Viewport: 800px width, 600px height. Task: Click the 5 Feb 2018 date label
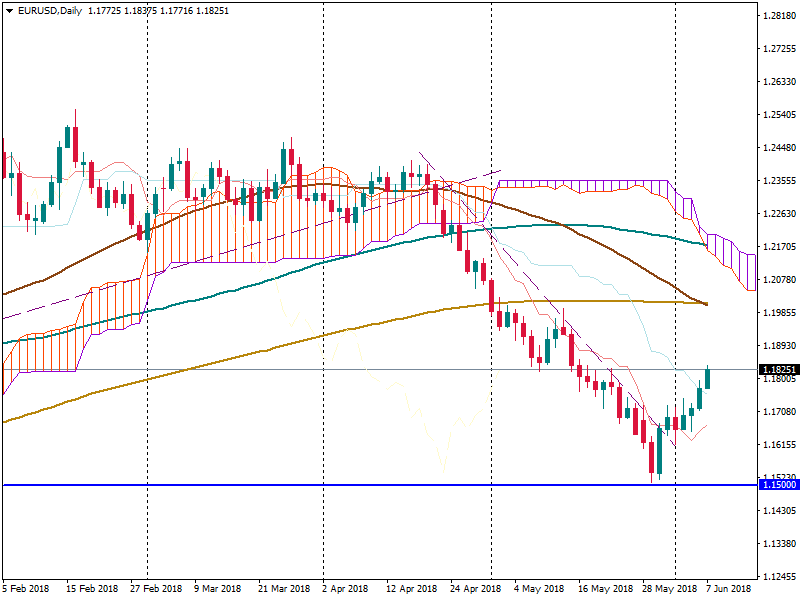point(26,590)
